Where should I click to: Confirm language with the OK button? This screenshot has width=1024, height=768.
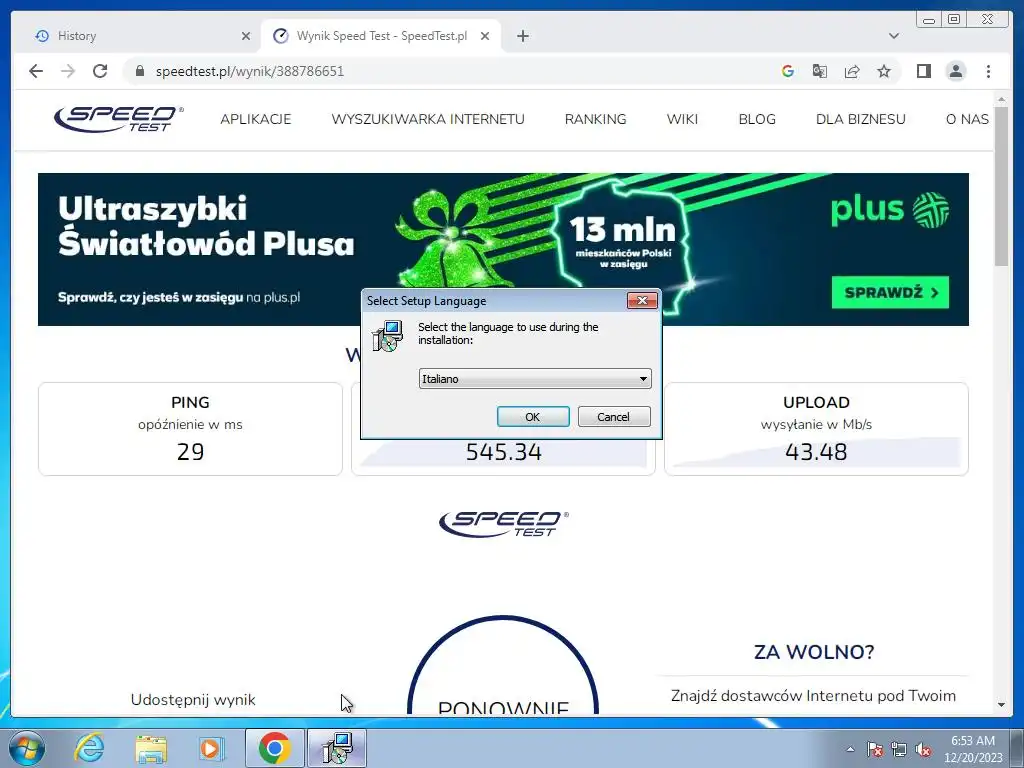tap(533, 417)
